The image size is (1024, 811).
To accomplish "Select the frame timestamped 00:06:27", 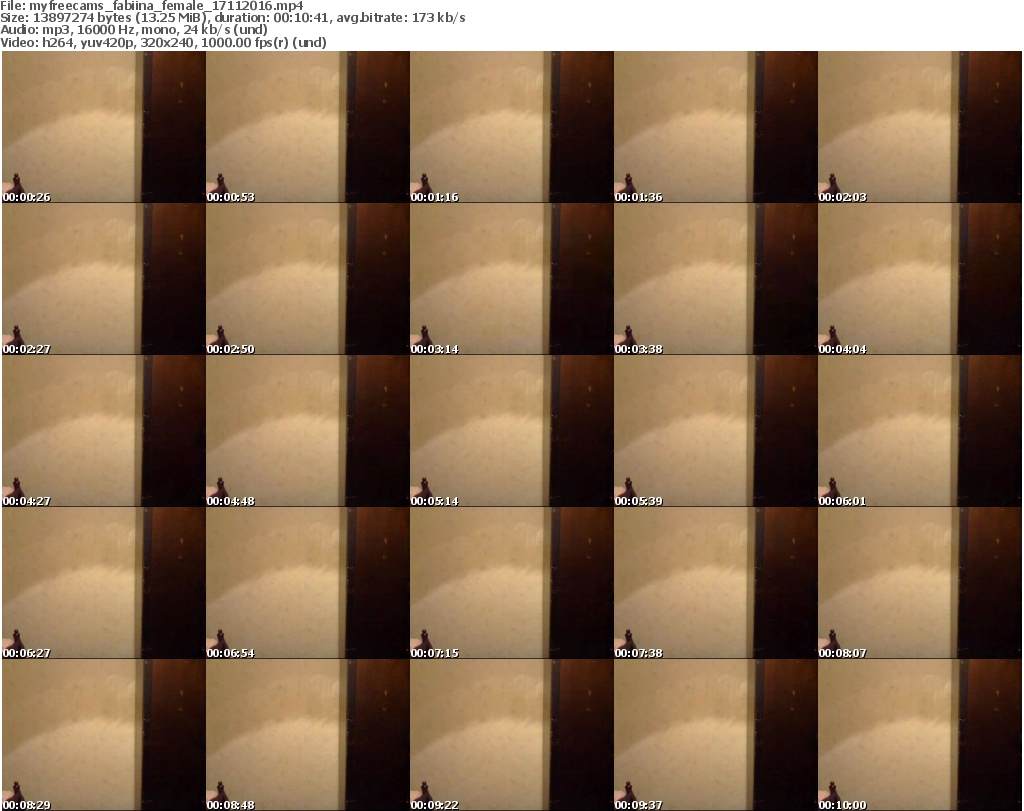I will (104, 583).
